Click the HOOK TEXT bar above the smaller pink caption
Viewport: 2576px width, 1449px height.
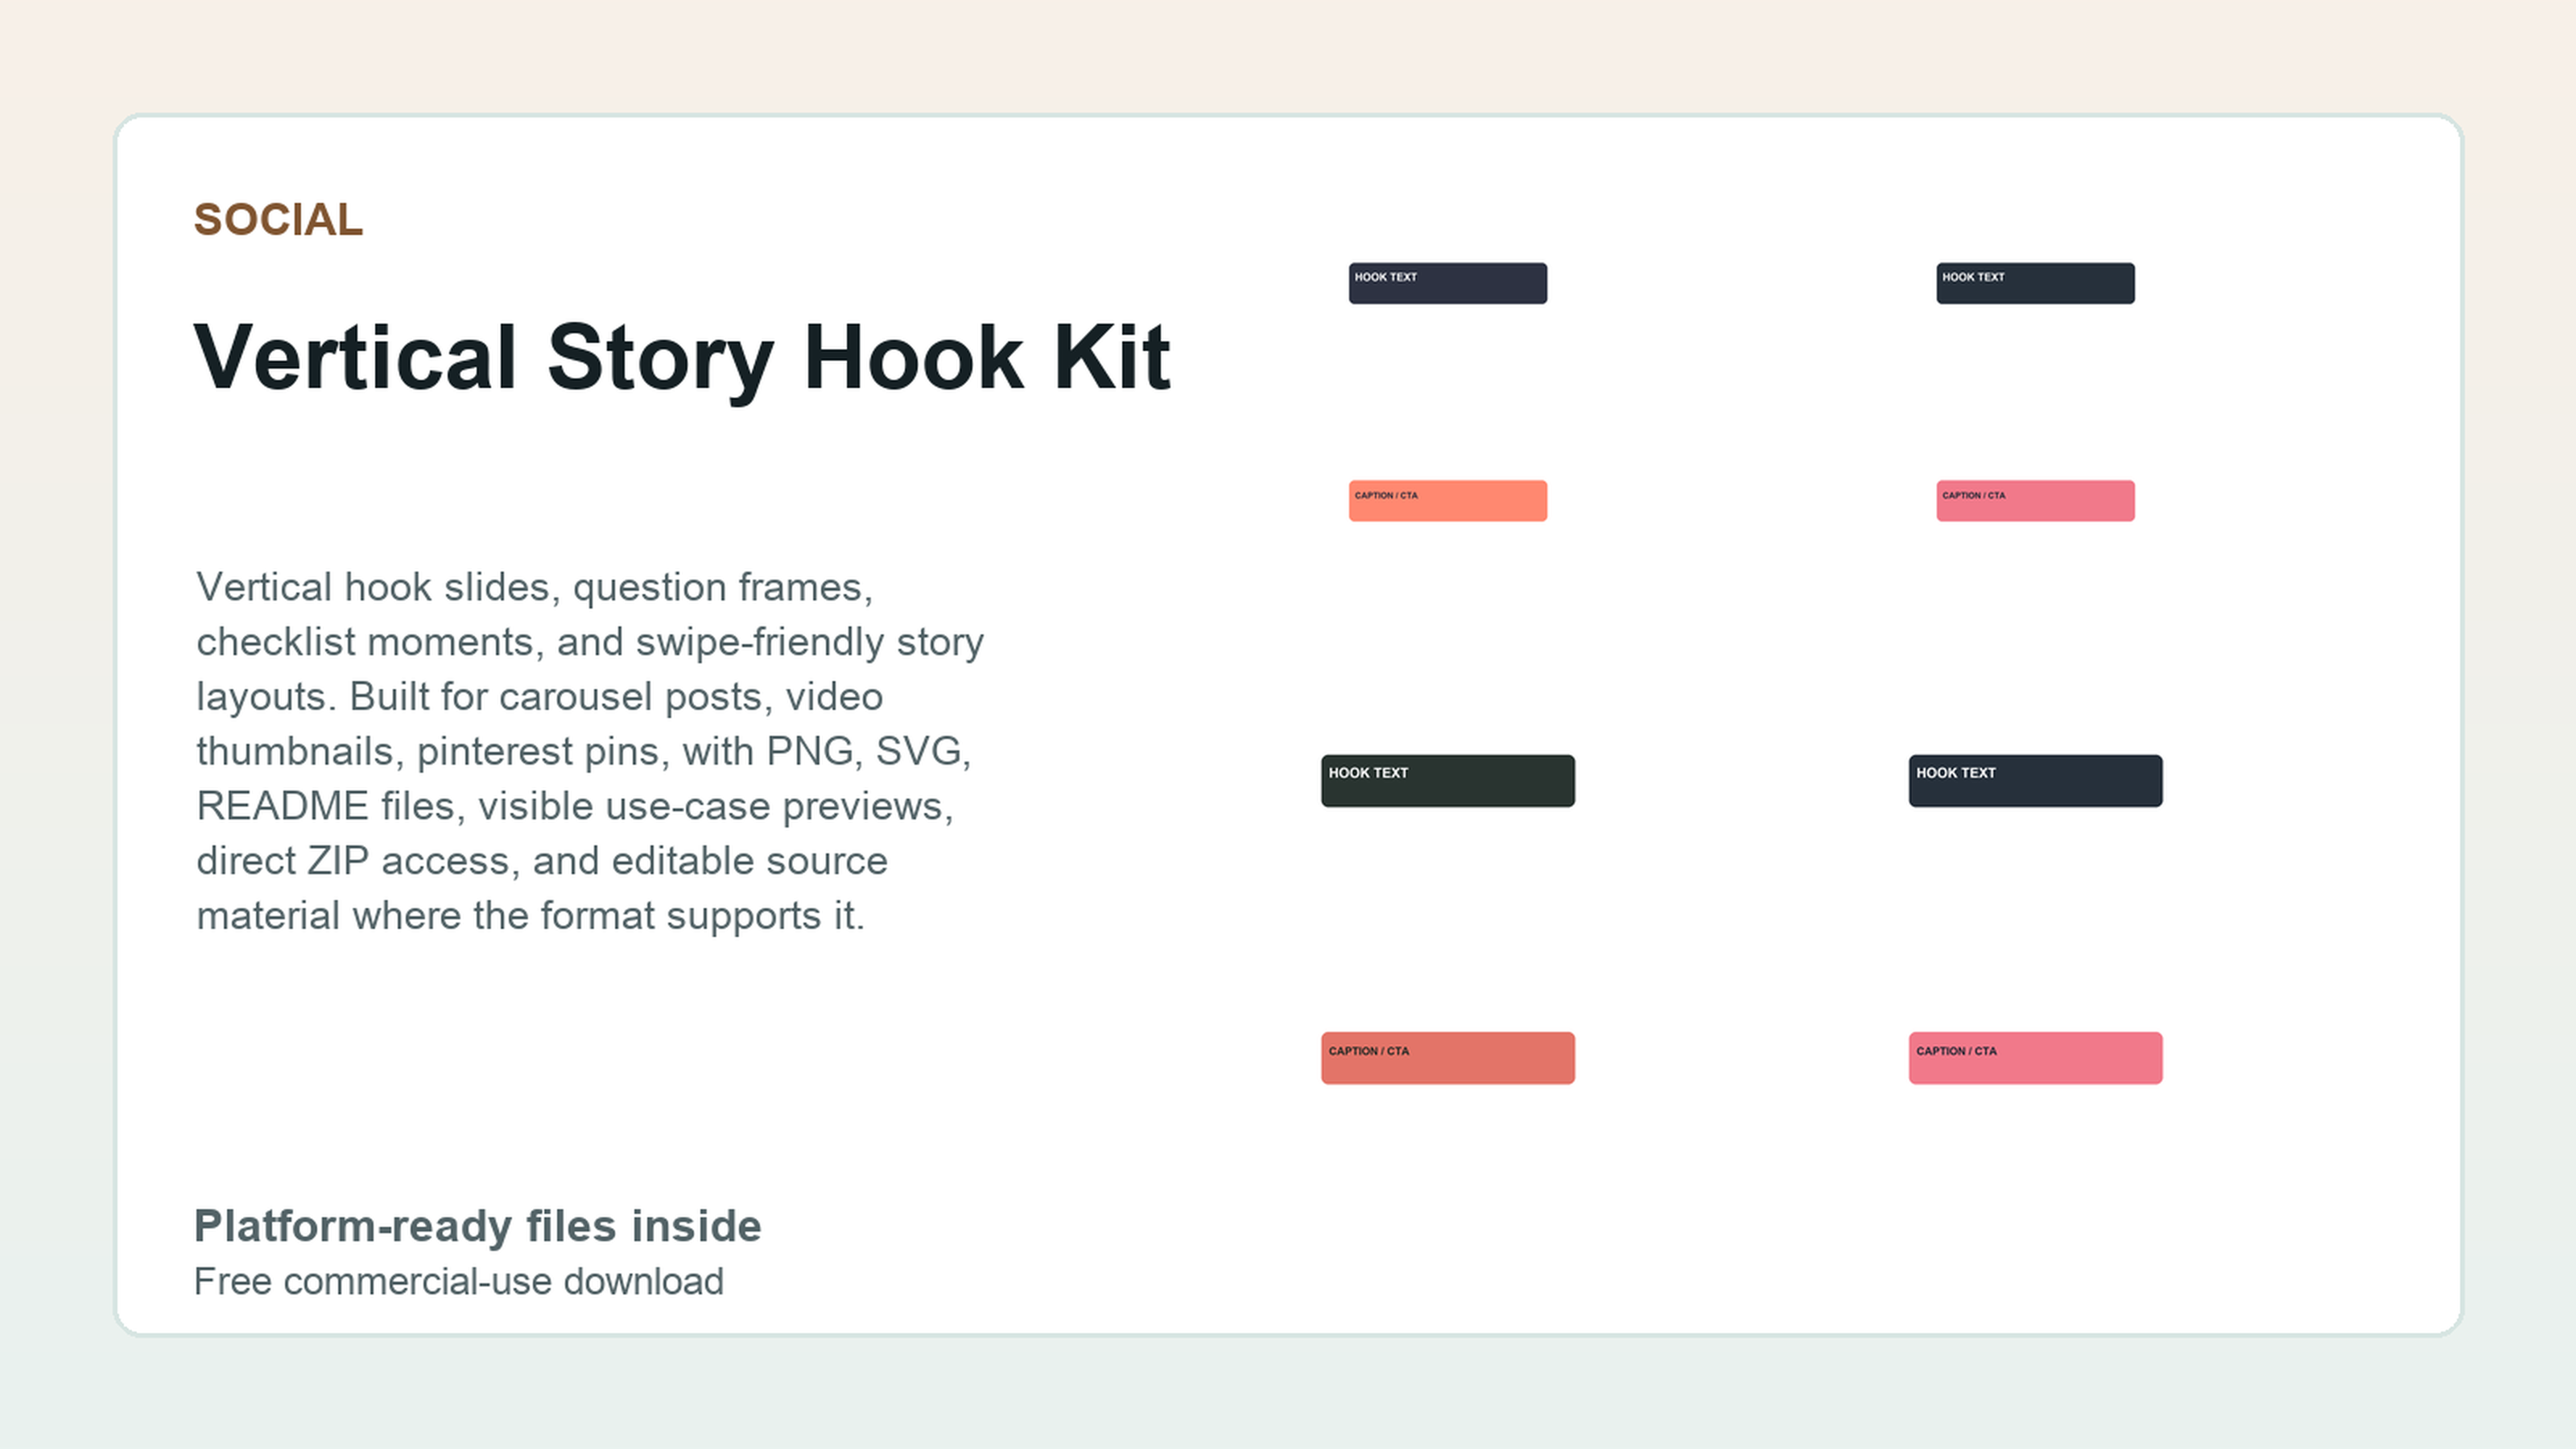[x=2035, y=283]
